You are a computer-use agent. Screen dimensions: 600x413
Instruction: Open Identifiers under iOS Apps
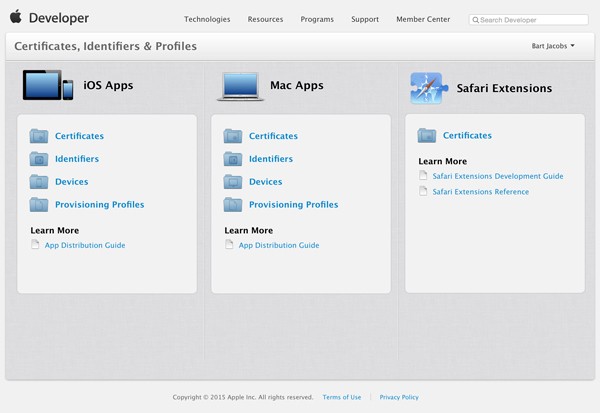click(77, 159)
